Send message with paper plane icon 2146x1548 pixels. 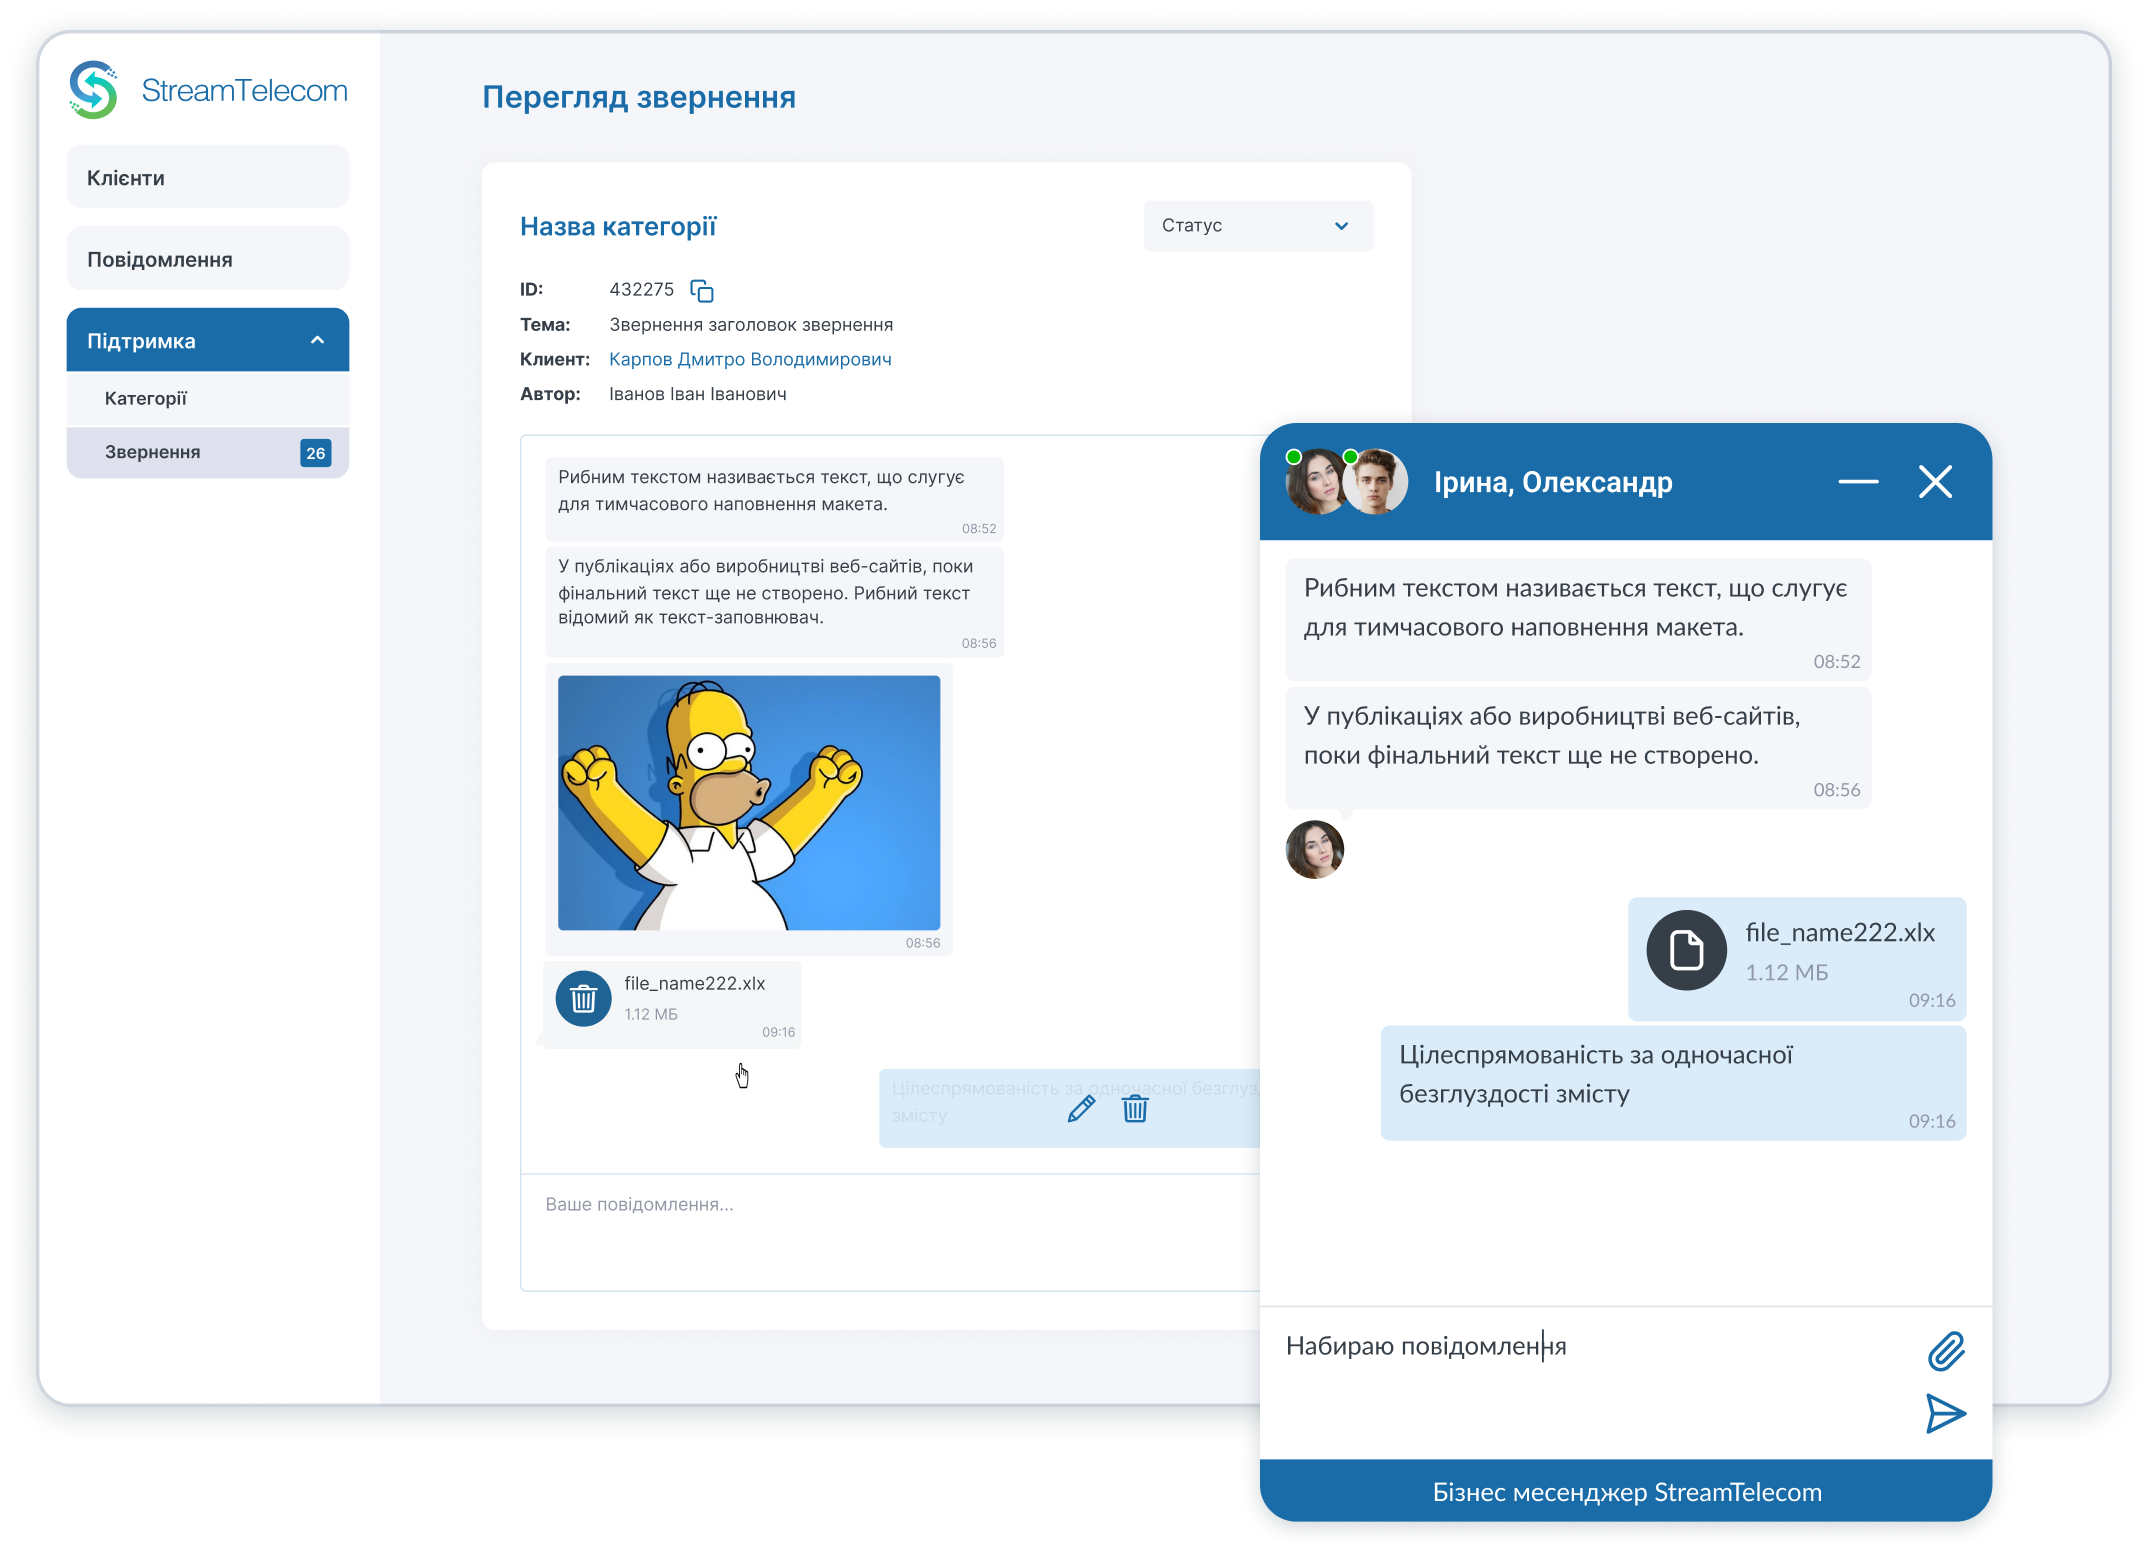tap(1946, 1413)
